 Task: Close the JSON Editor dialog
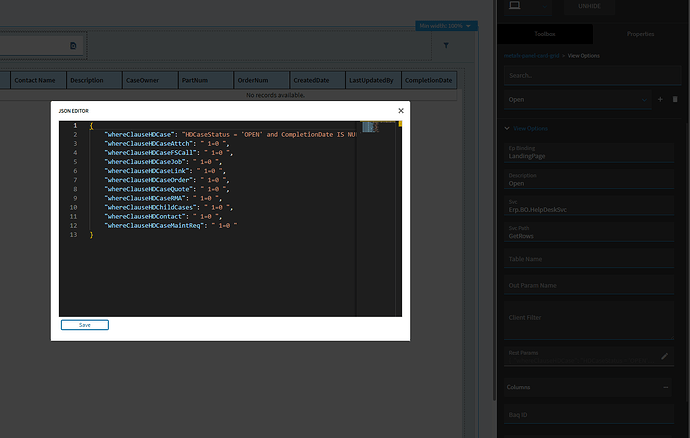400,111
